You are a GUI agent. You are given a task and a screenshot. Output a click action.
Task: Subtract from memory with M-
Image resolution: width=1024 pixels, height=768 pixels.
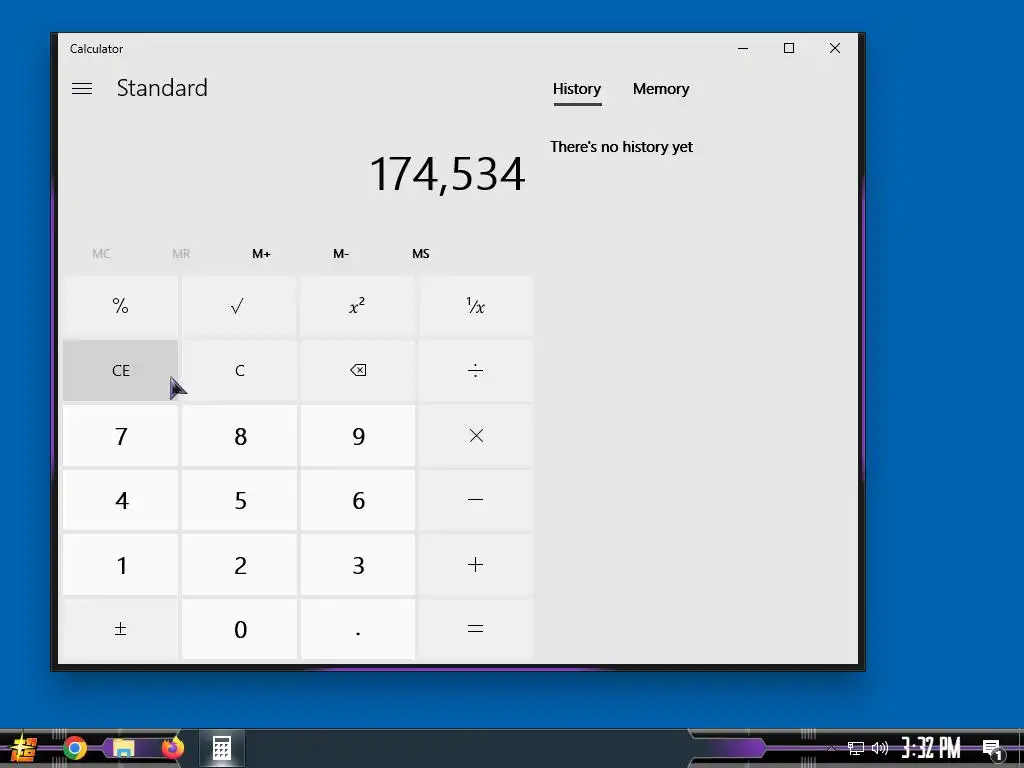341,253
